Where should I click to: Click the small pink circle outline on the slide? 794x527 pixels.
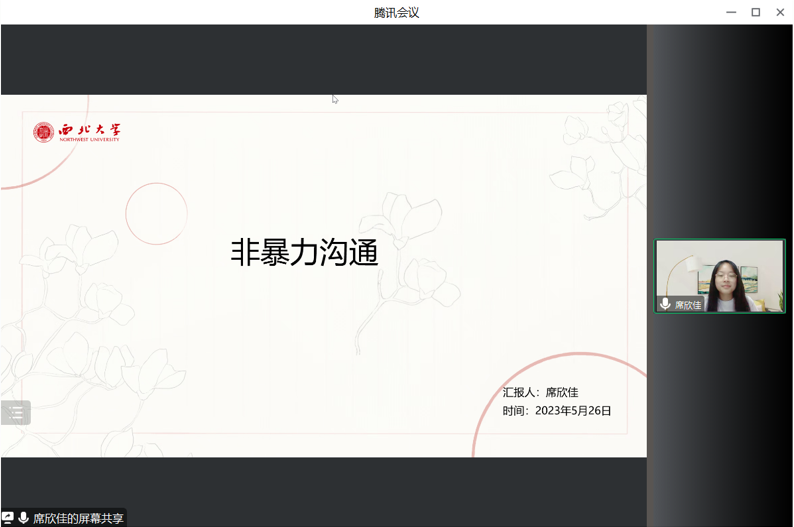pos(156,214)
